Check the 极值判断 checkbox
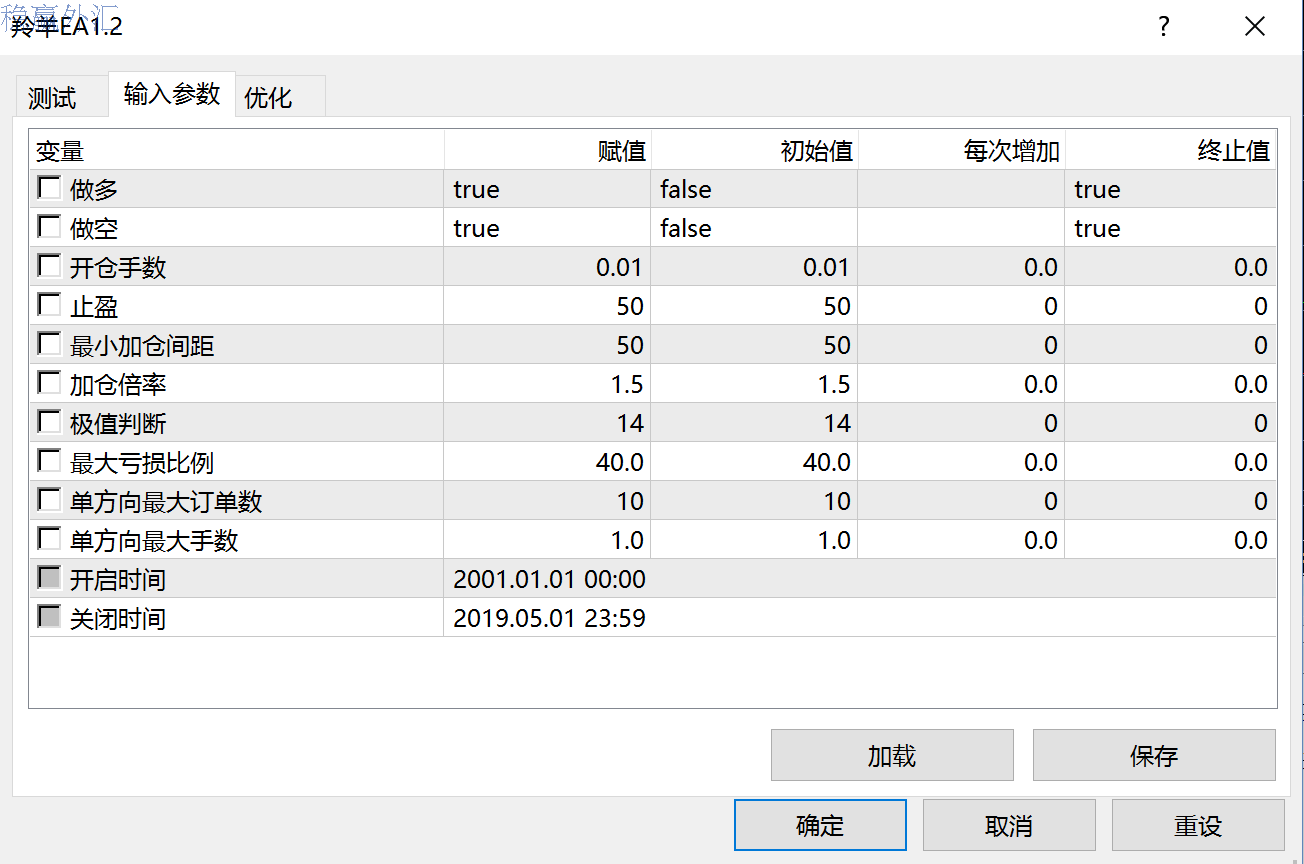The height and width of the screenshot is (864, 1304). pos(49,422)
